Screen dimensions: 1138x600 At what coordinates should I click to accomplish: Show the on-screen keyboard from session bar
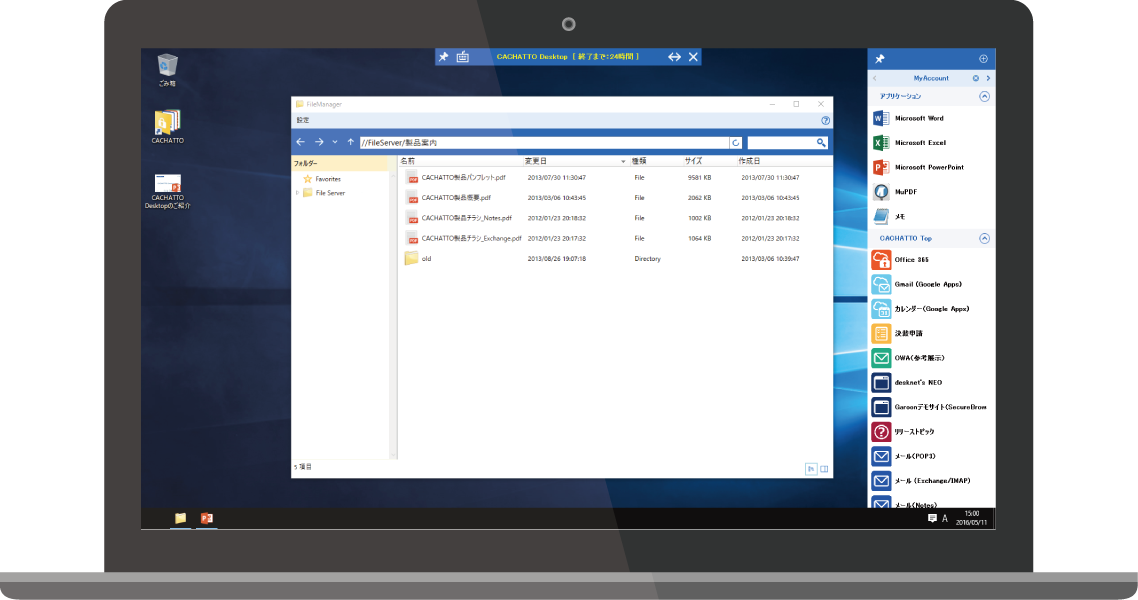(462, 57)
